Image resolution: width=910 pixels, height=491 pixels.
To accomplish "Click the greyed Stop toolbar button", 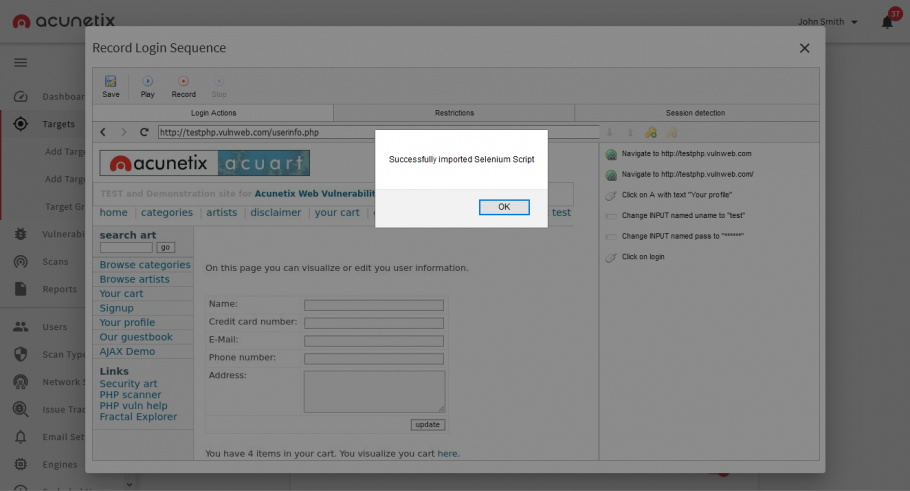I will click(x=219, y=86).
